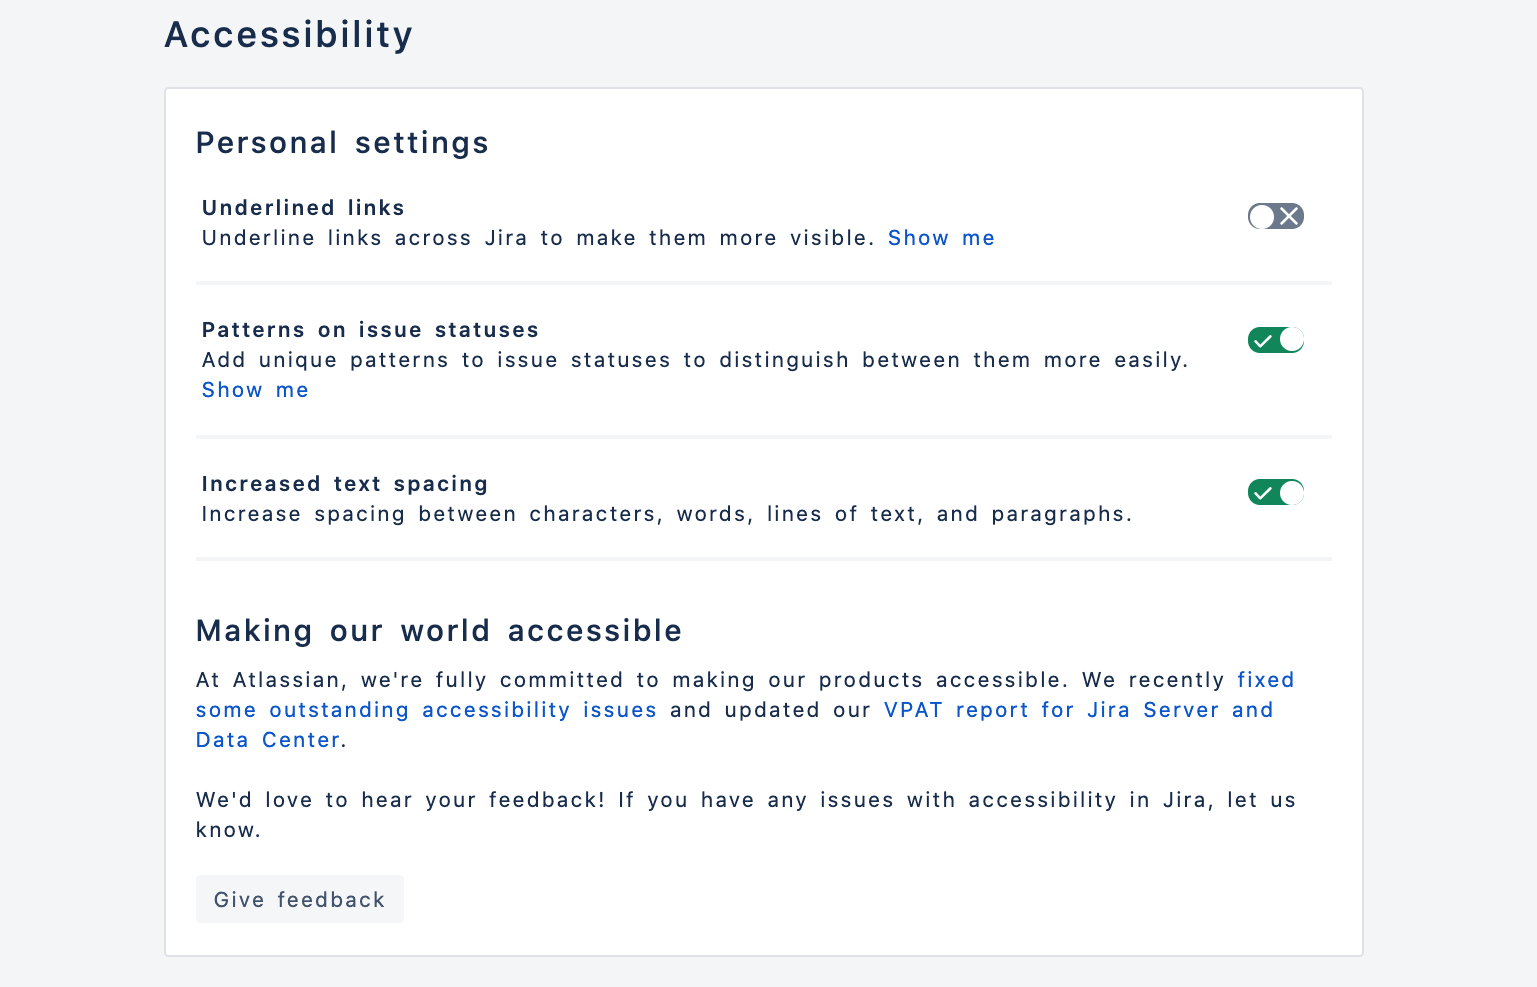Screen dimensions: 1537x987
Task: Open VPAT report for Jira Server link
Action: coord(735,725)
